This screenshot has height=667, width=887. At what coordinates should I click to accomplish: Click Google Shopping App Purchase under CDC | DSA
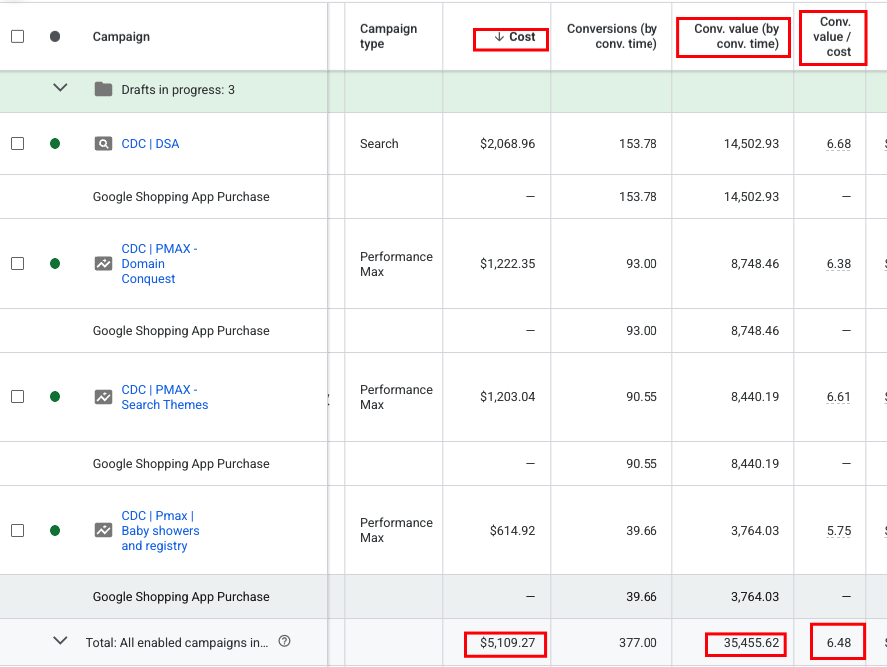point(181,197)
